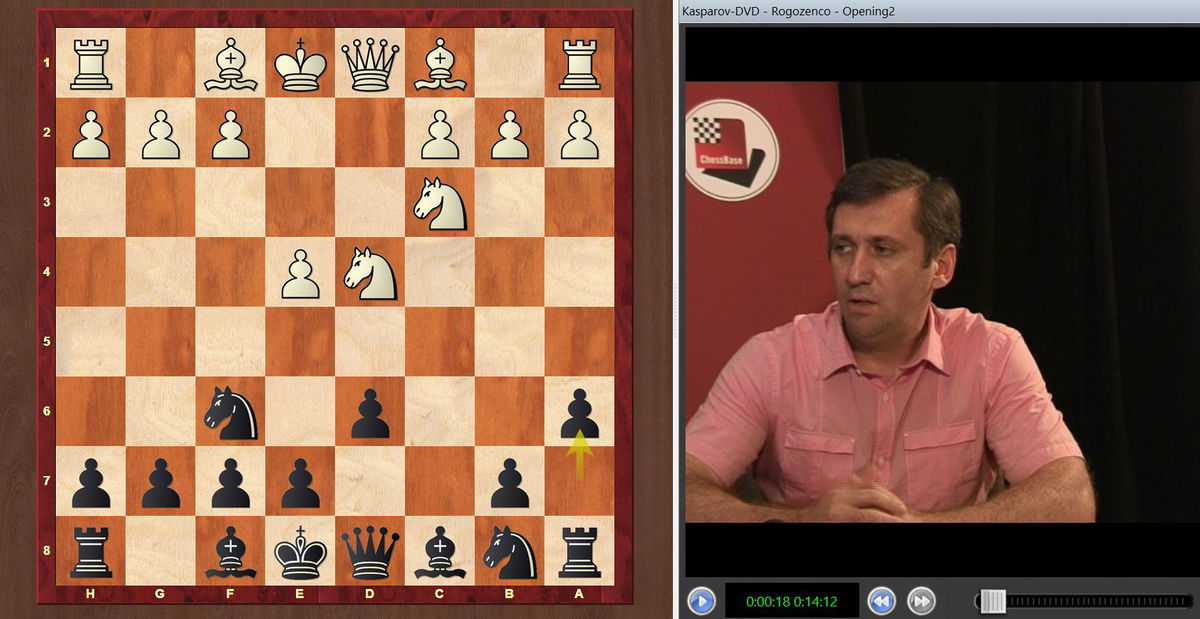This screenshot has width=1200, height=619.
Task: Select the black queen on d8
Action: (x=370, y=552)
